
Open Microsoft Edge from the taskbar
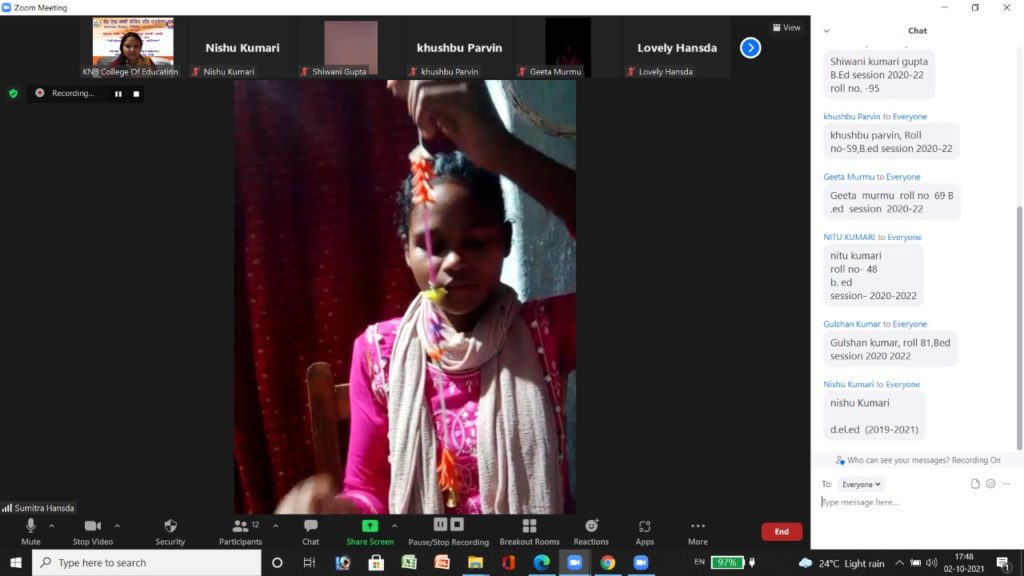(x=541, y=562)
